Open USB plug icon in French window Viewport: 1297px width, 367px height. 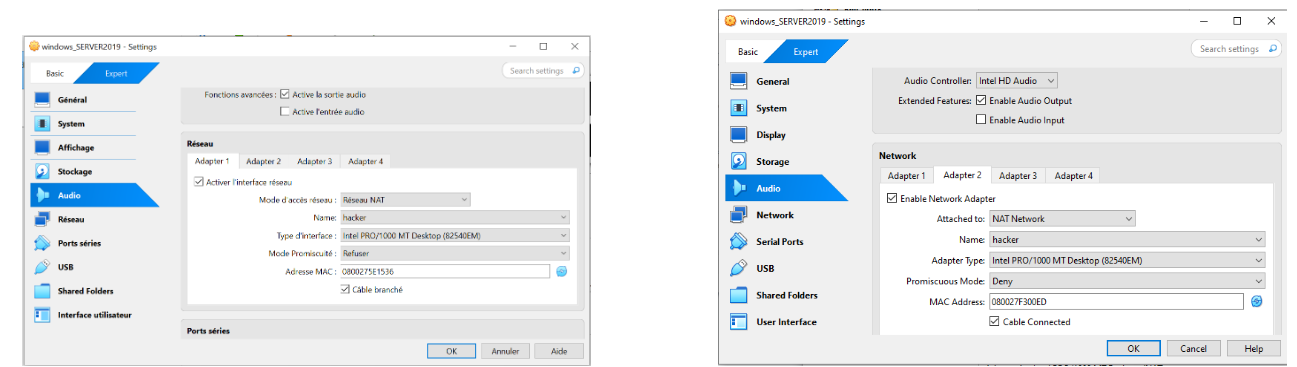click(x=42, y=267)
